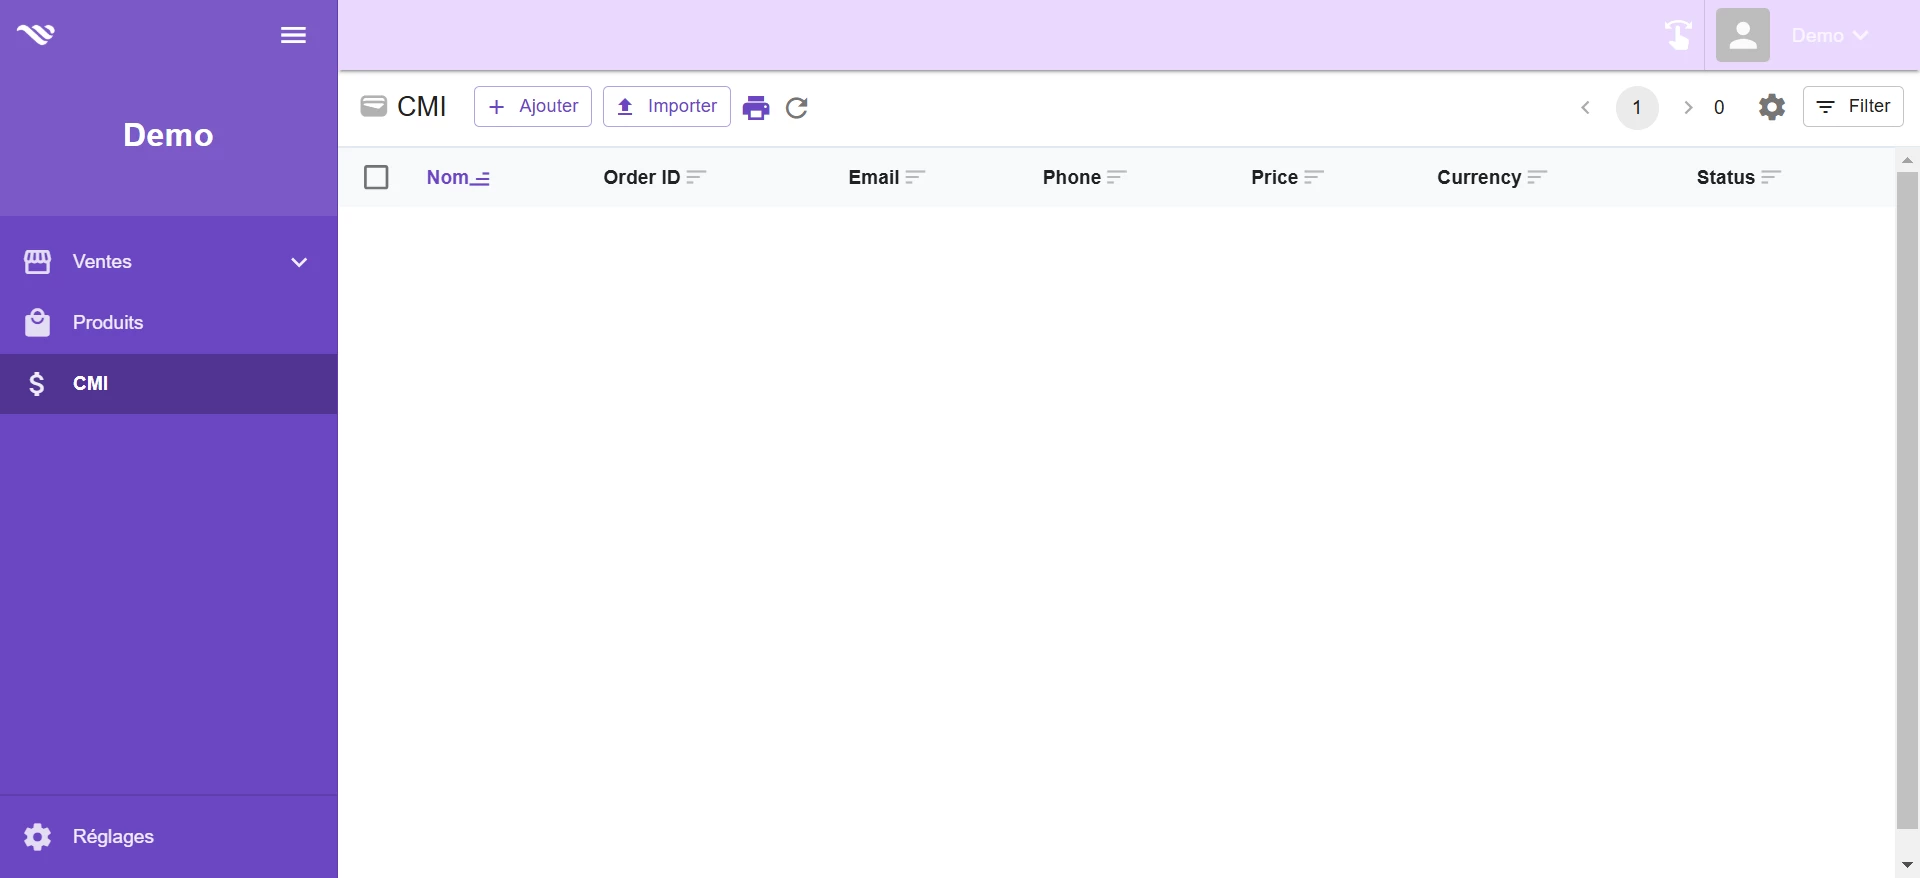Open column settings gear icon
The height and width of the screenshot is (878, 1920).
coord(1772,107)
